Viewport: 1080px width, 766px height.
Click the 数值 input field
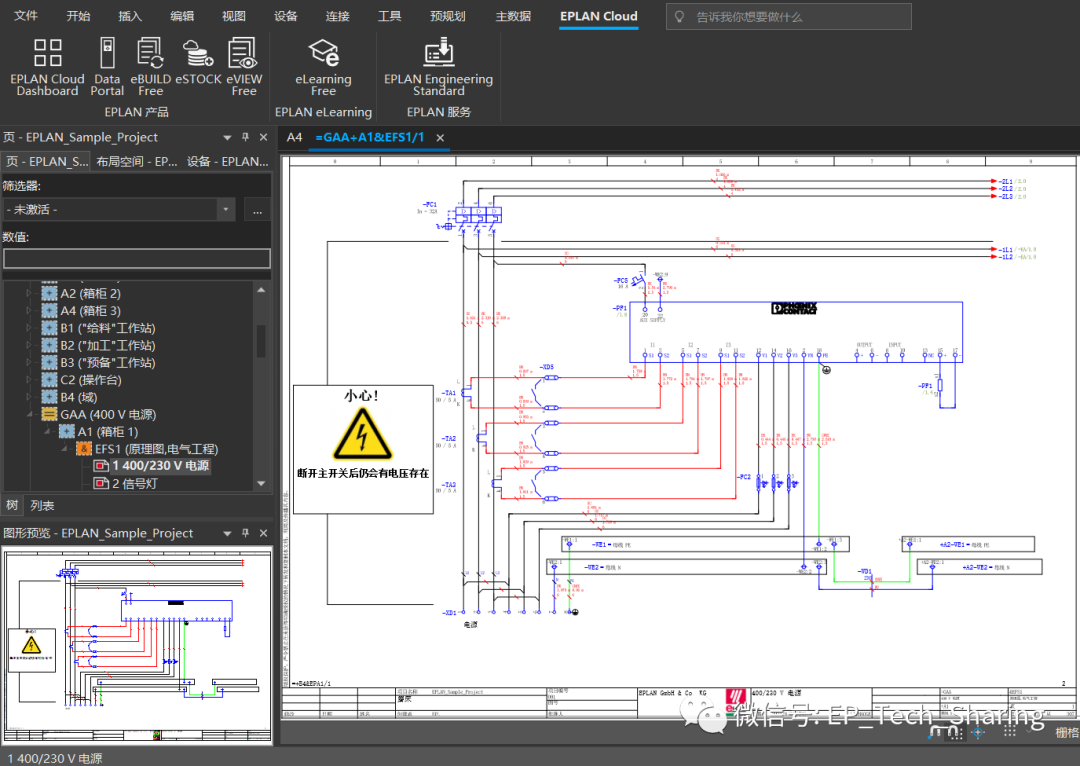click(136, 258)
